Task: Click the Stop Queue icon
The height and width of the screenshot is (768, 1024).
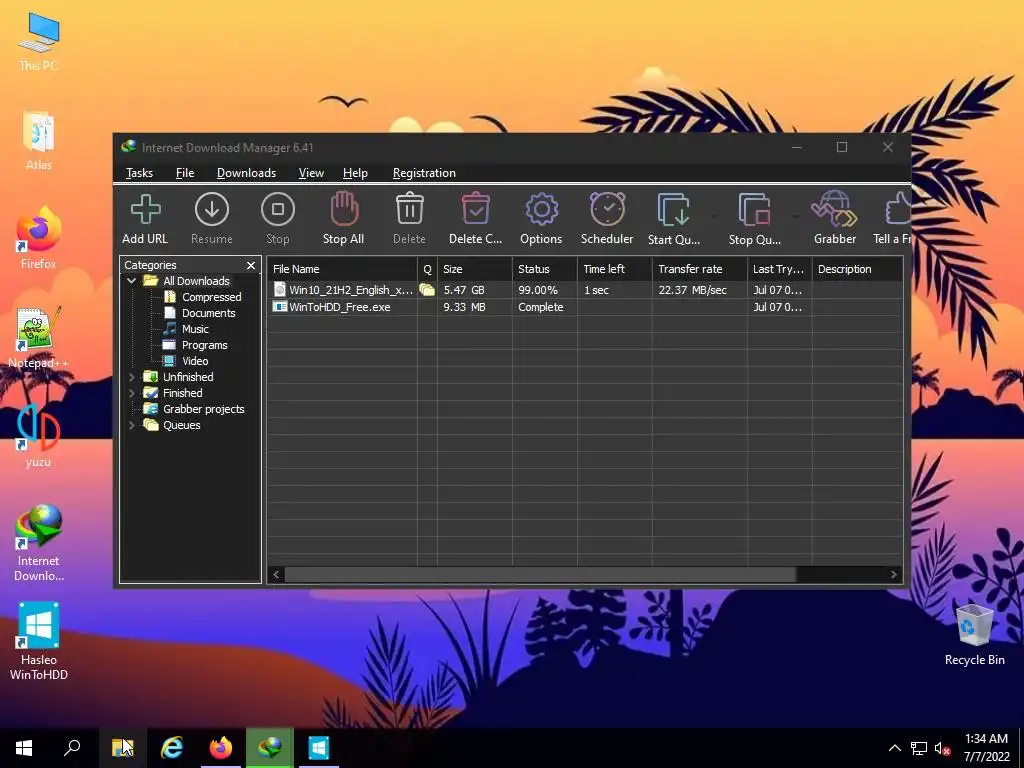Action: (754, 210)
